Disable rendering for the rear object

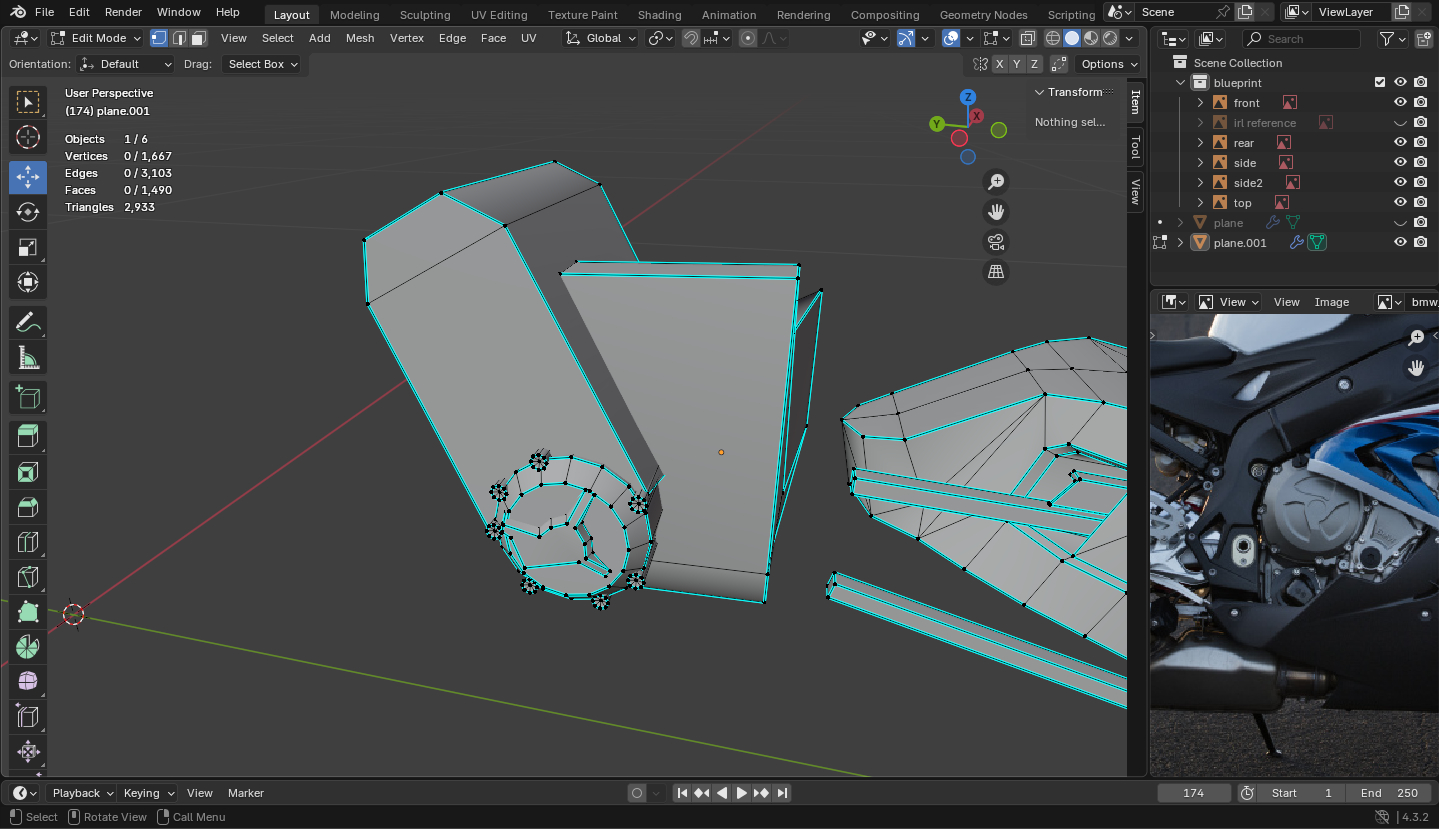1420,143
